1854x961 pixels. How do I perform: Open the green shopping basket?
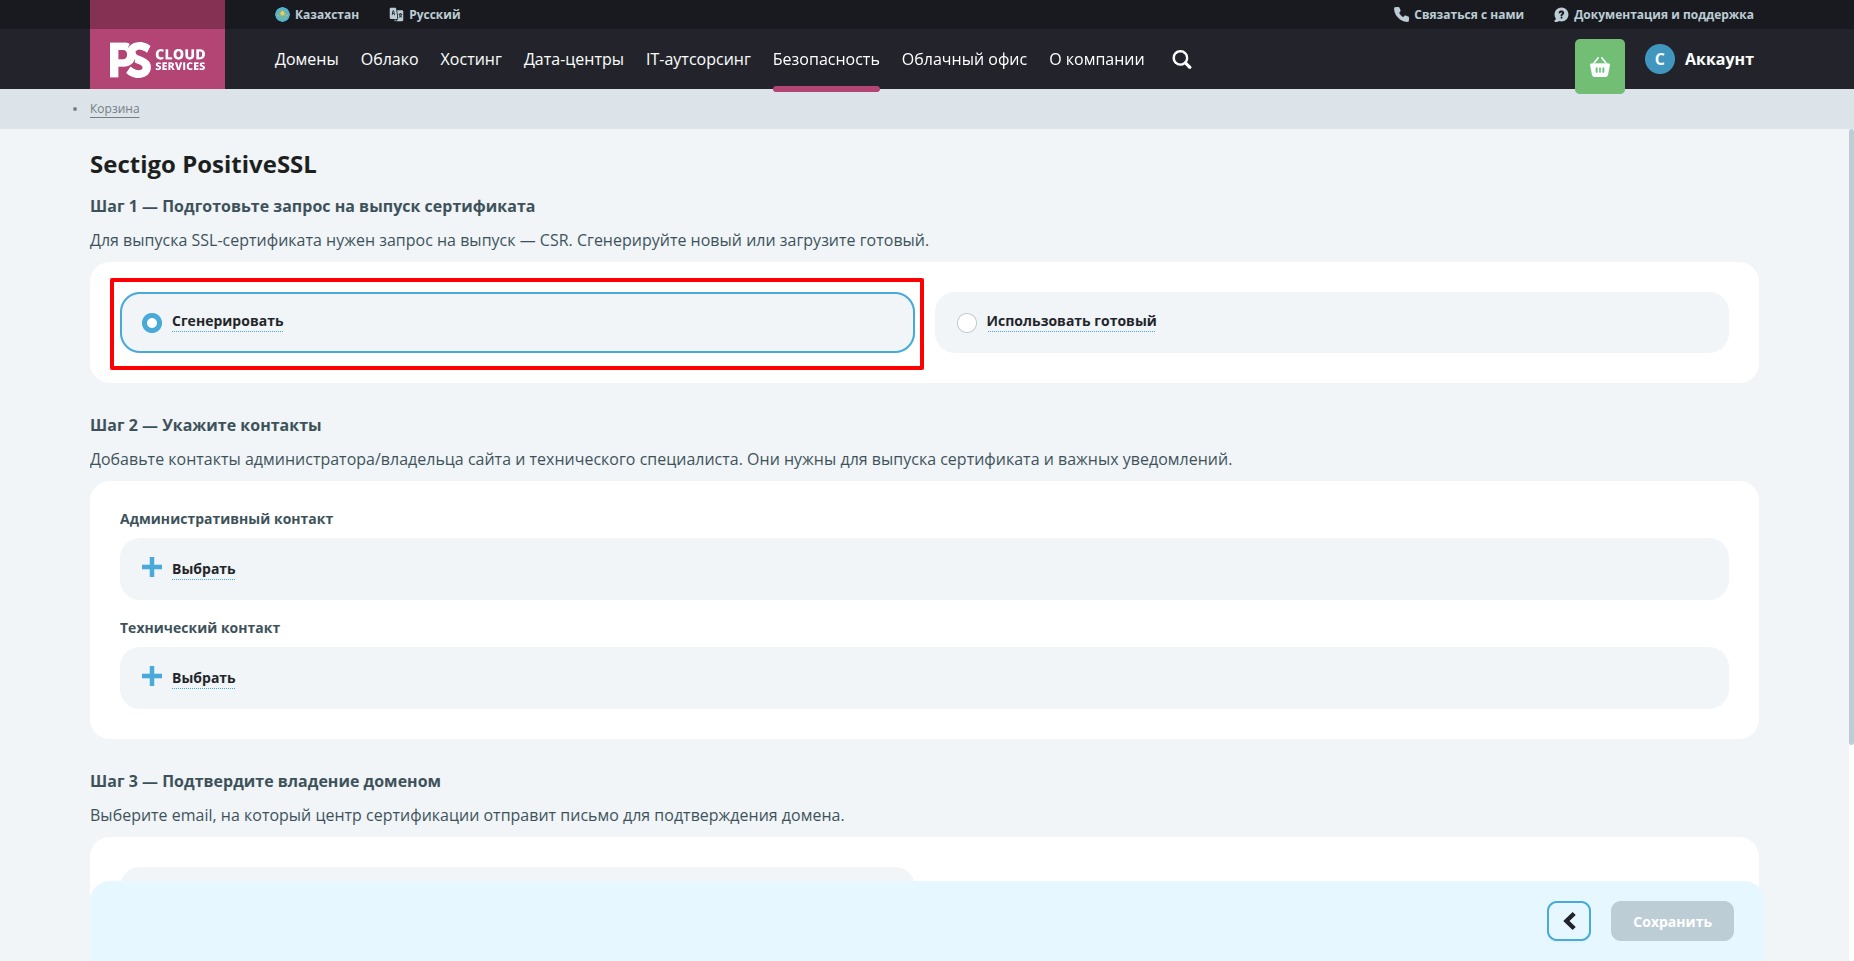(1600, 67)
